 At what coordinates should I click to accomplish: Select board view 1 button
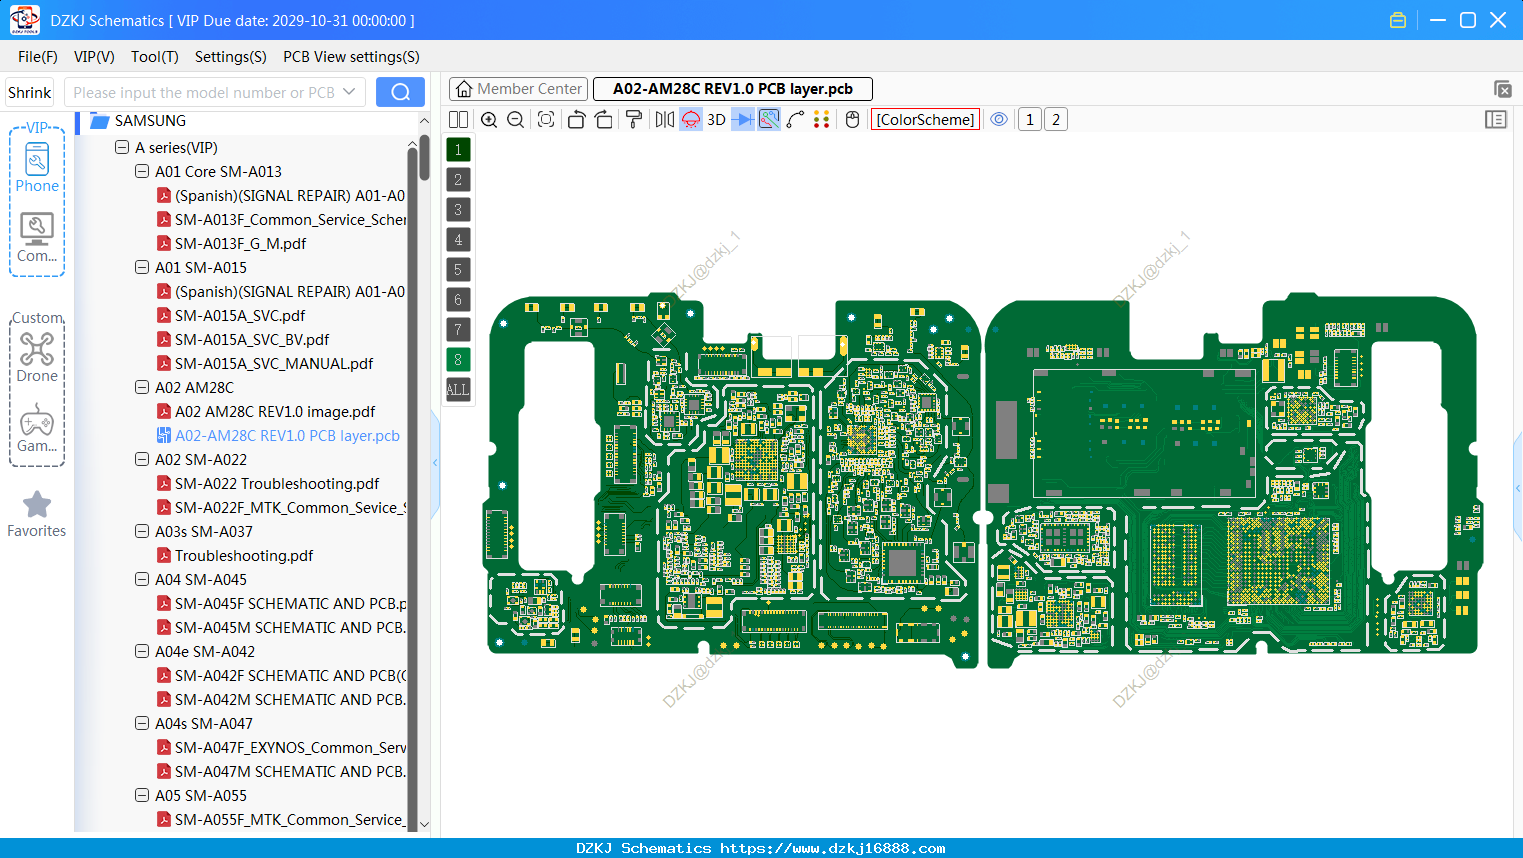coord(1030,120)
